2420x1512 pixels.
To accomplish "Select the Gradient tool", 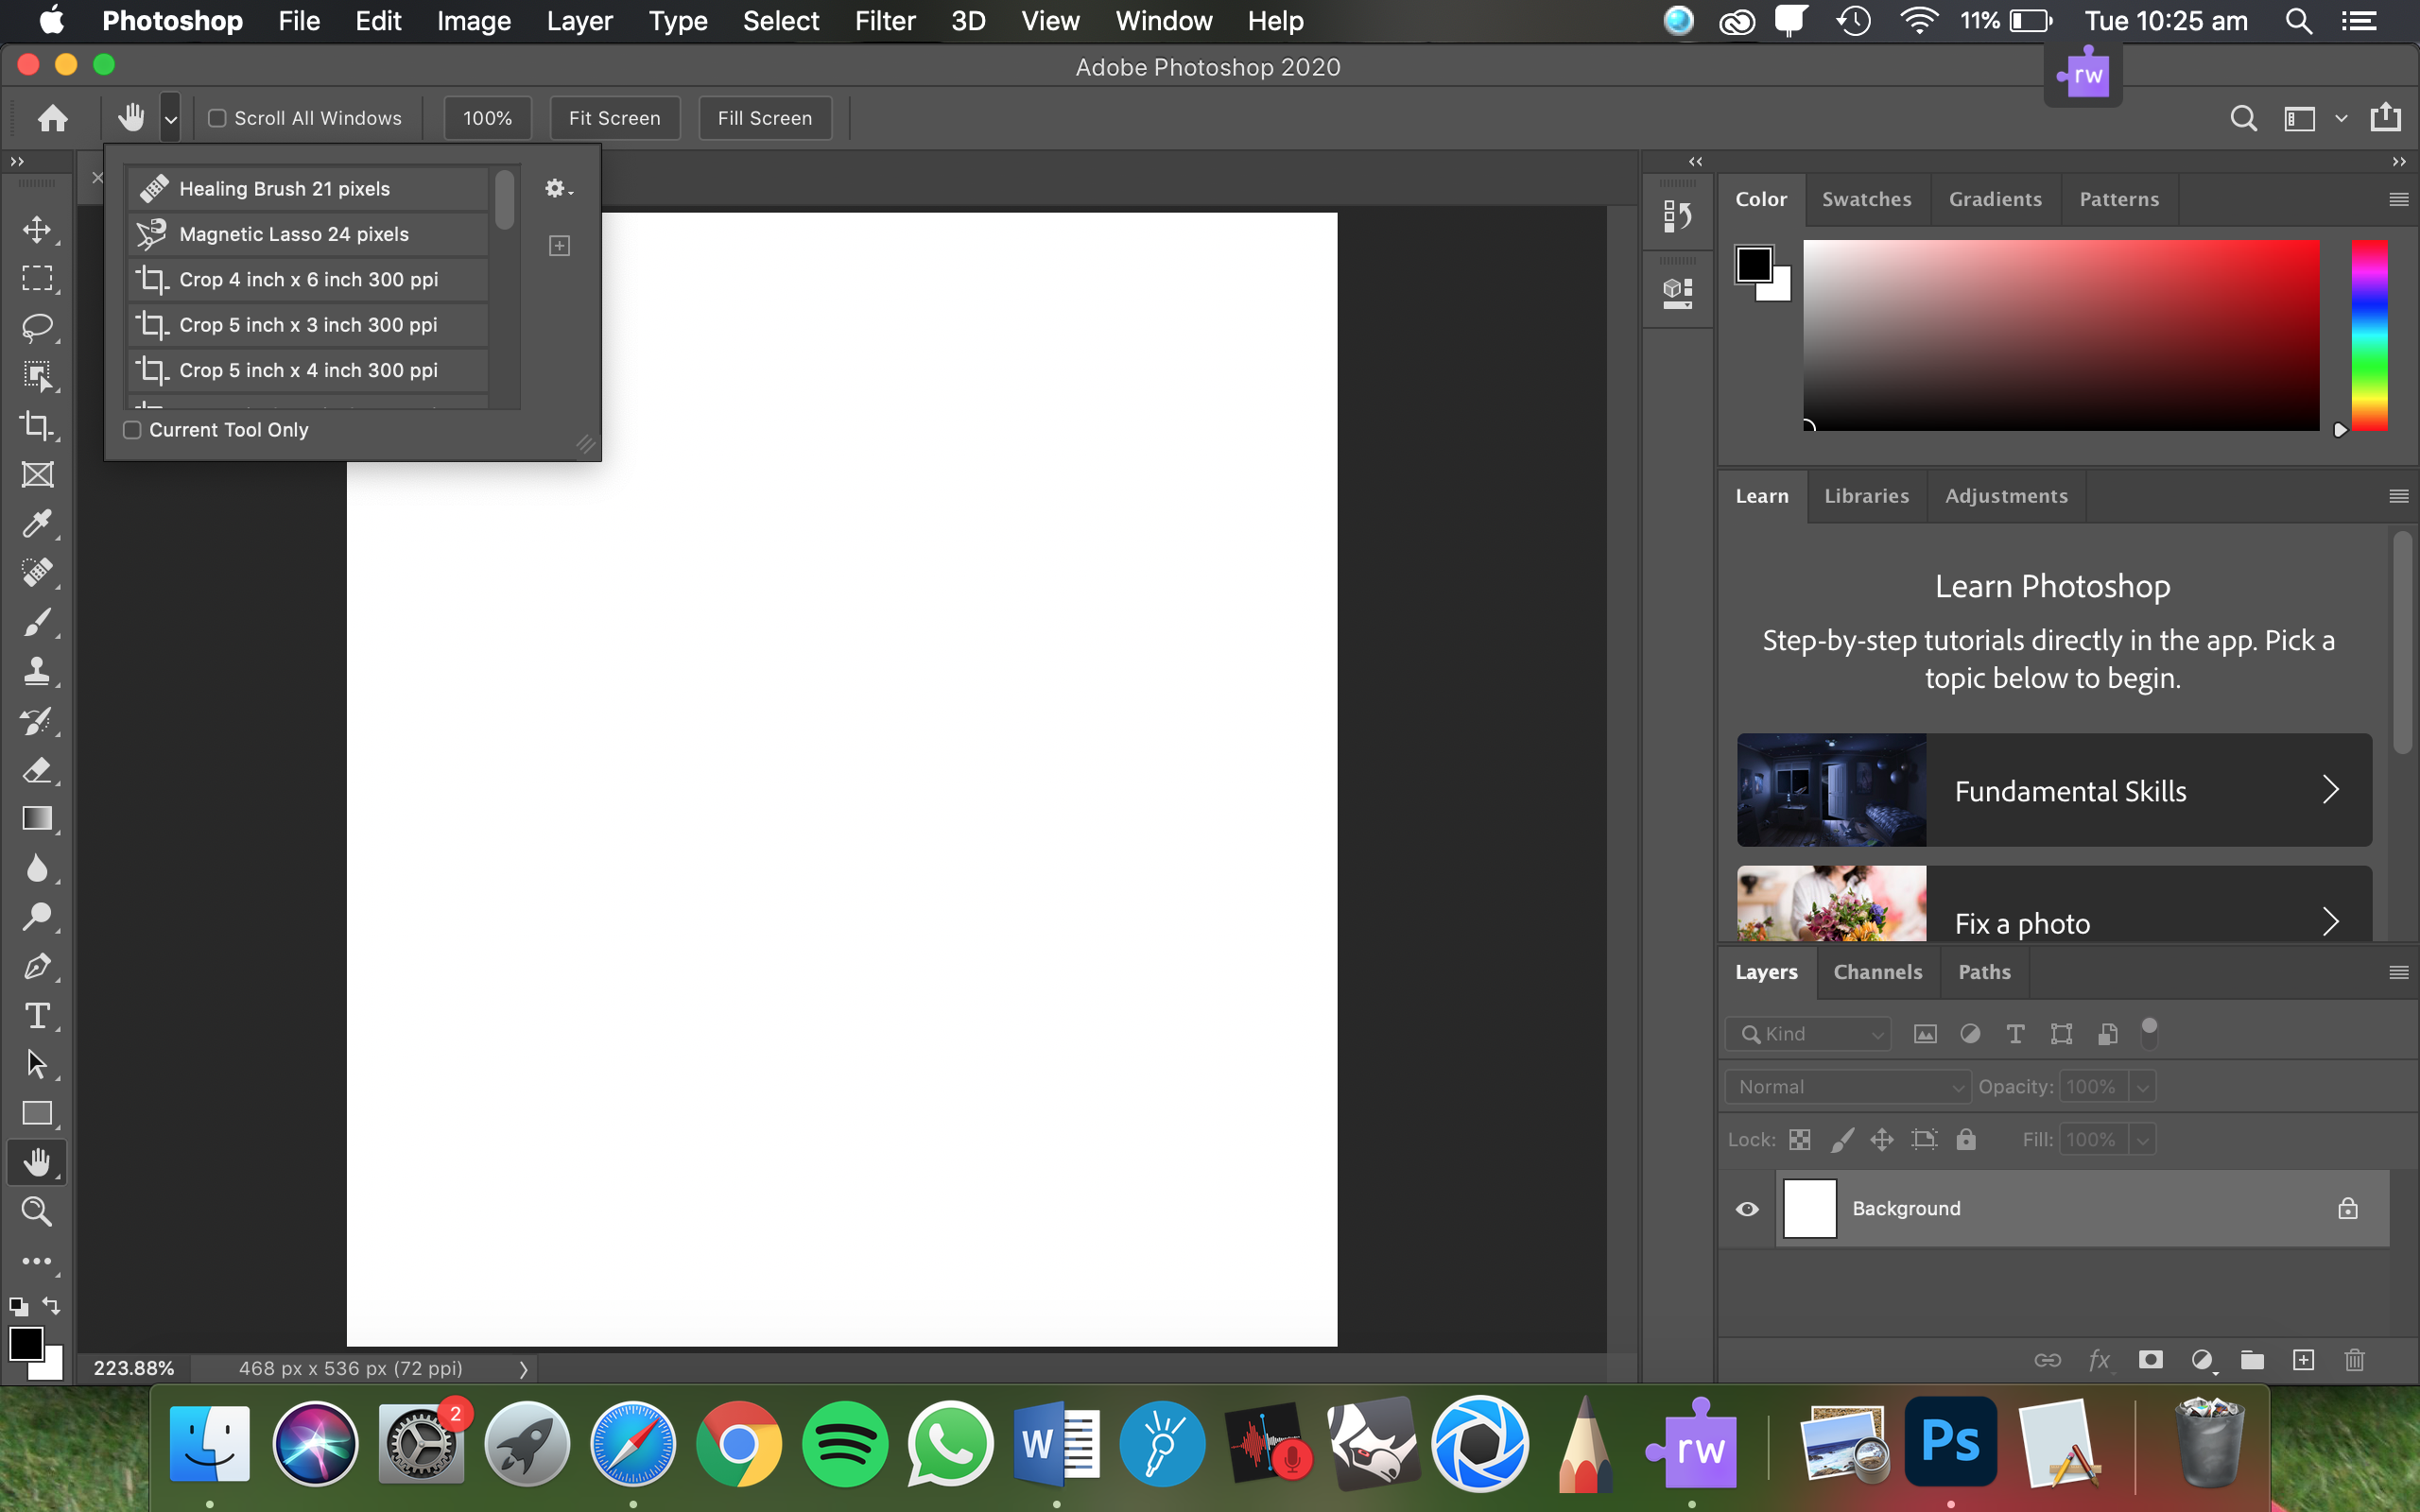I will click(37, 819).
